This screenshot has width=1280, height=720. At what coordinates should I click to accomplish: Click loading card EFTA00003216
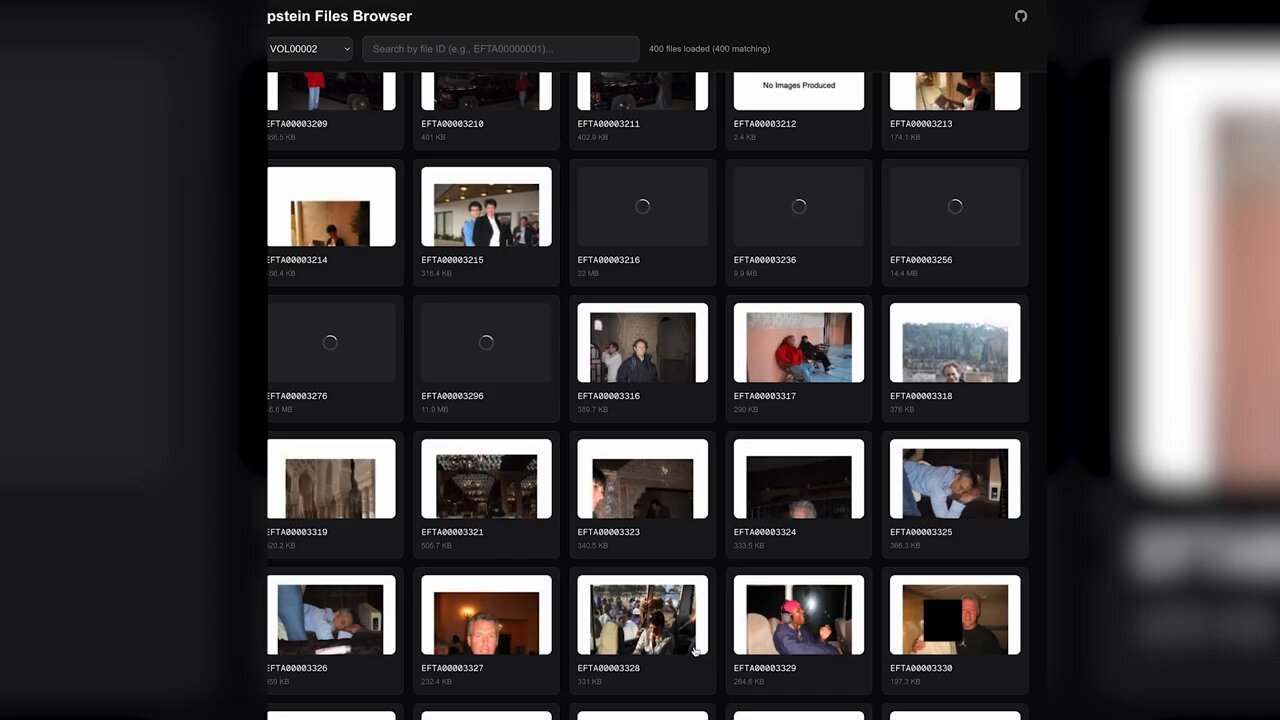pos(642,206)
